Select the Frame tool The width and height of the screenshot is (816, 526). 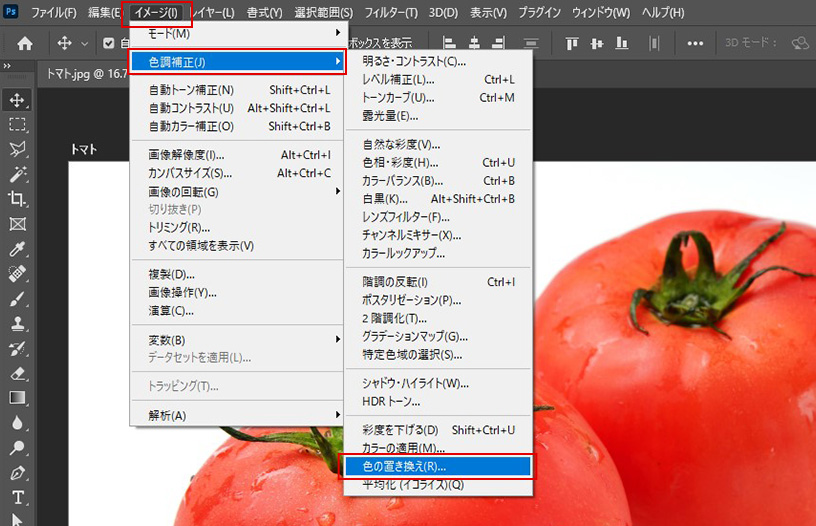click(x=17, y=224)
